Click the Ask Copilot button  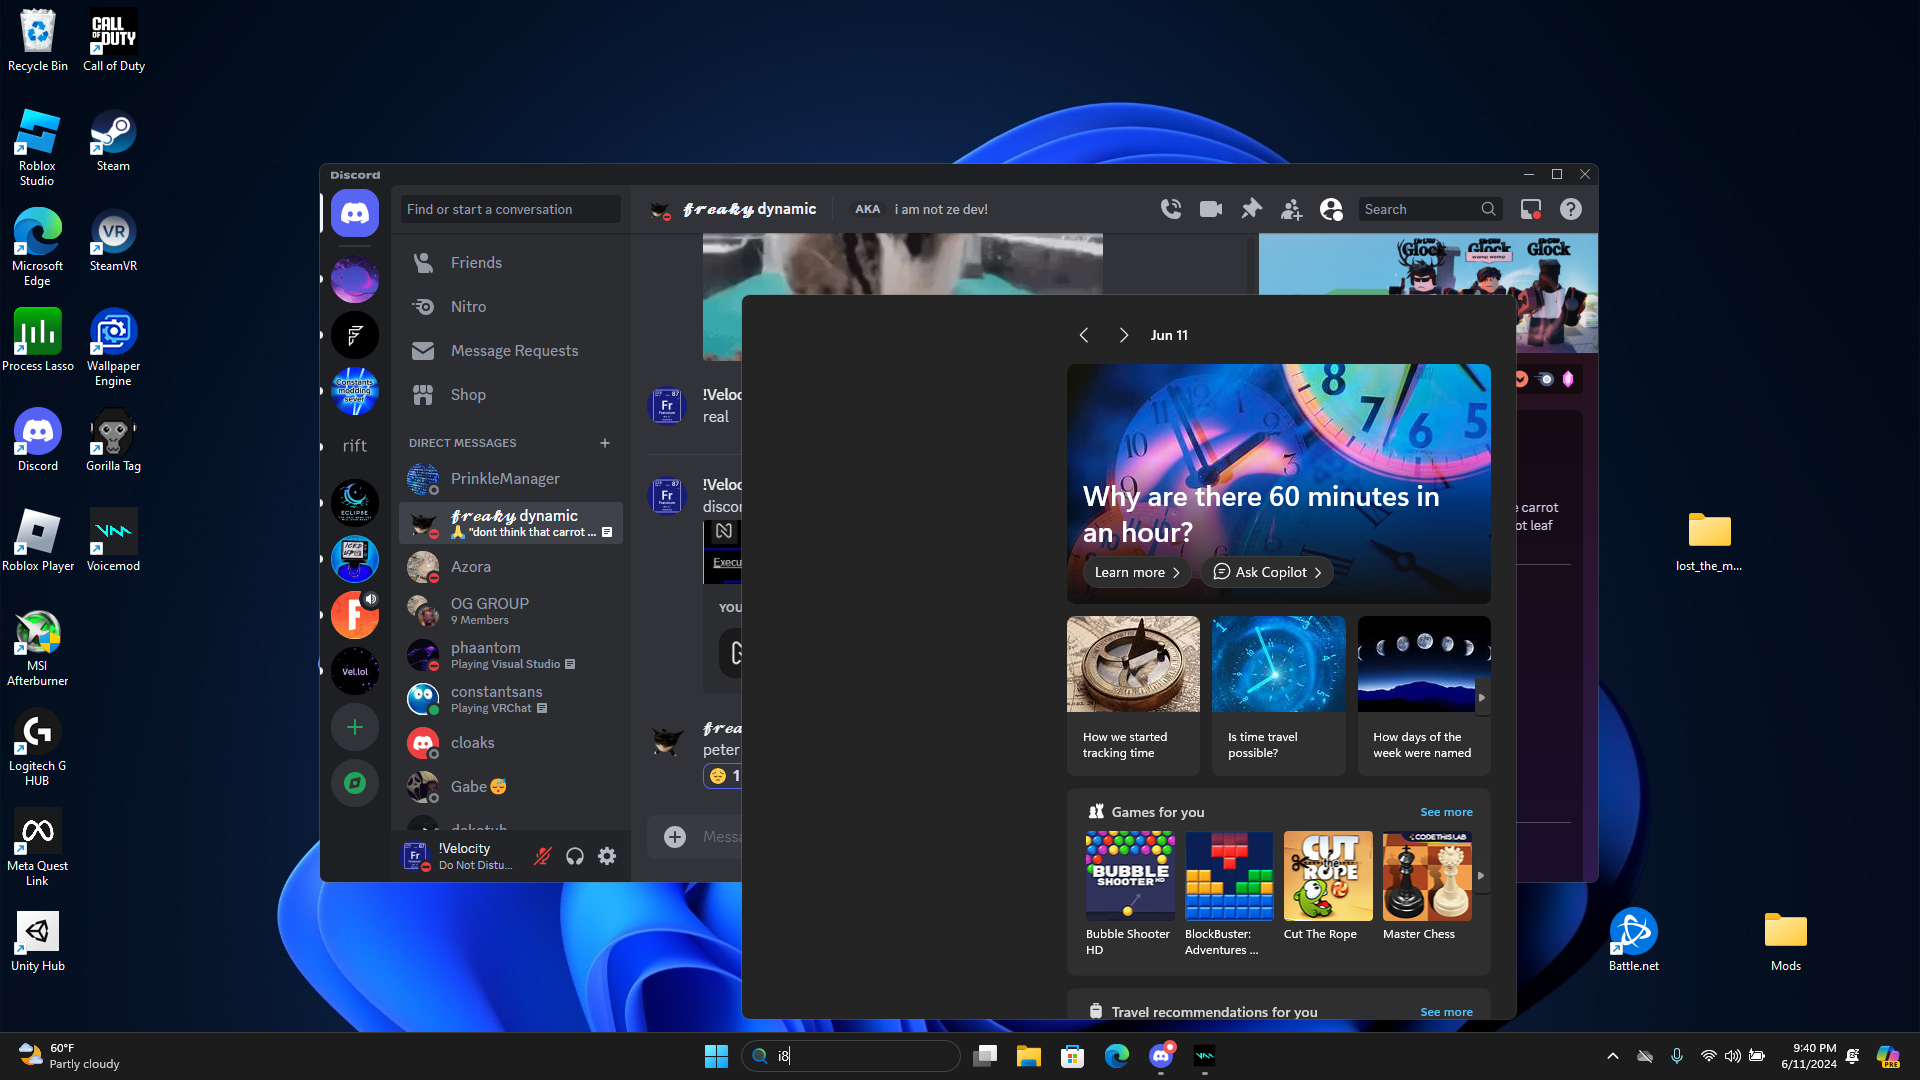click(1267, 572)
